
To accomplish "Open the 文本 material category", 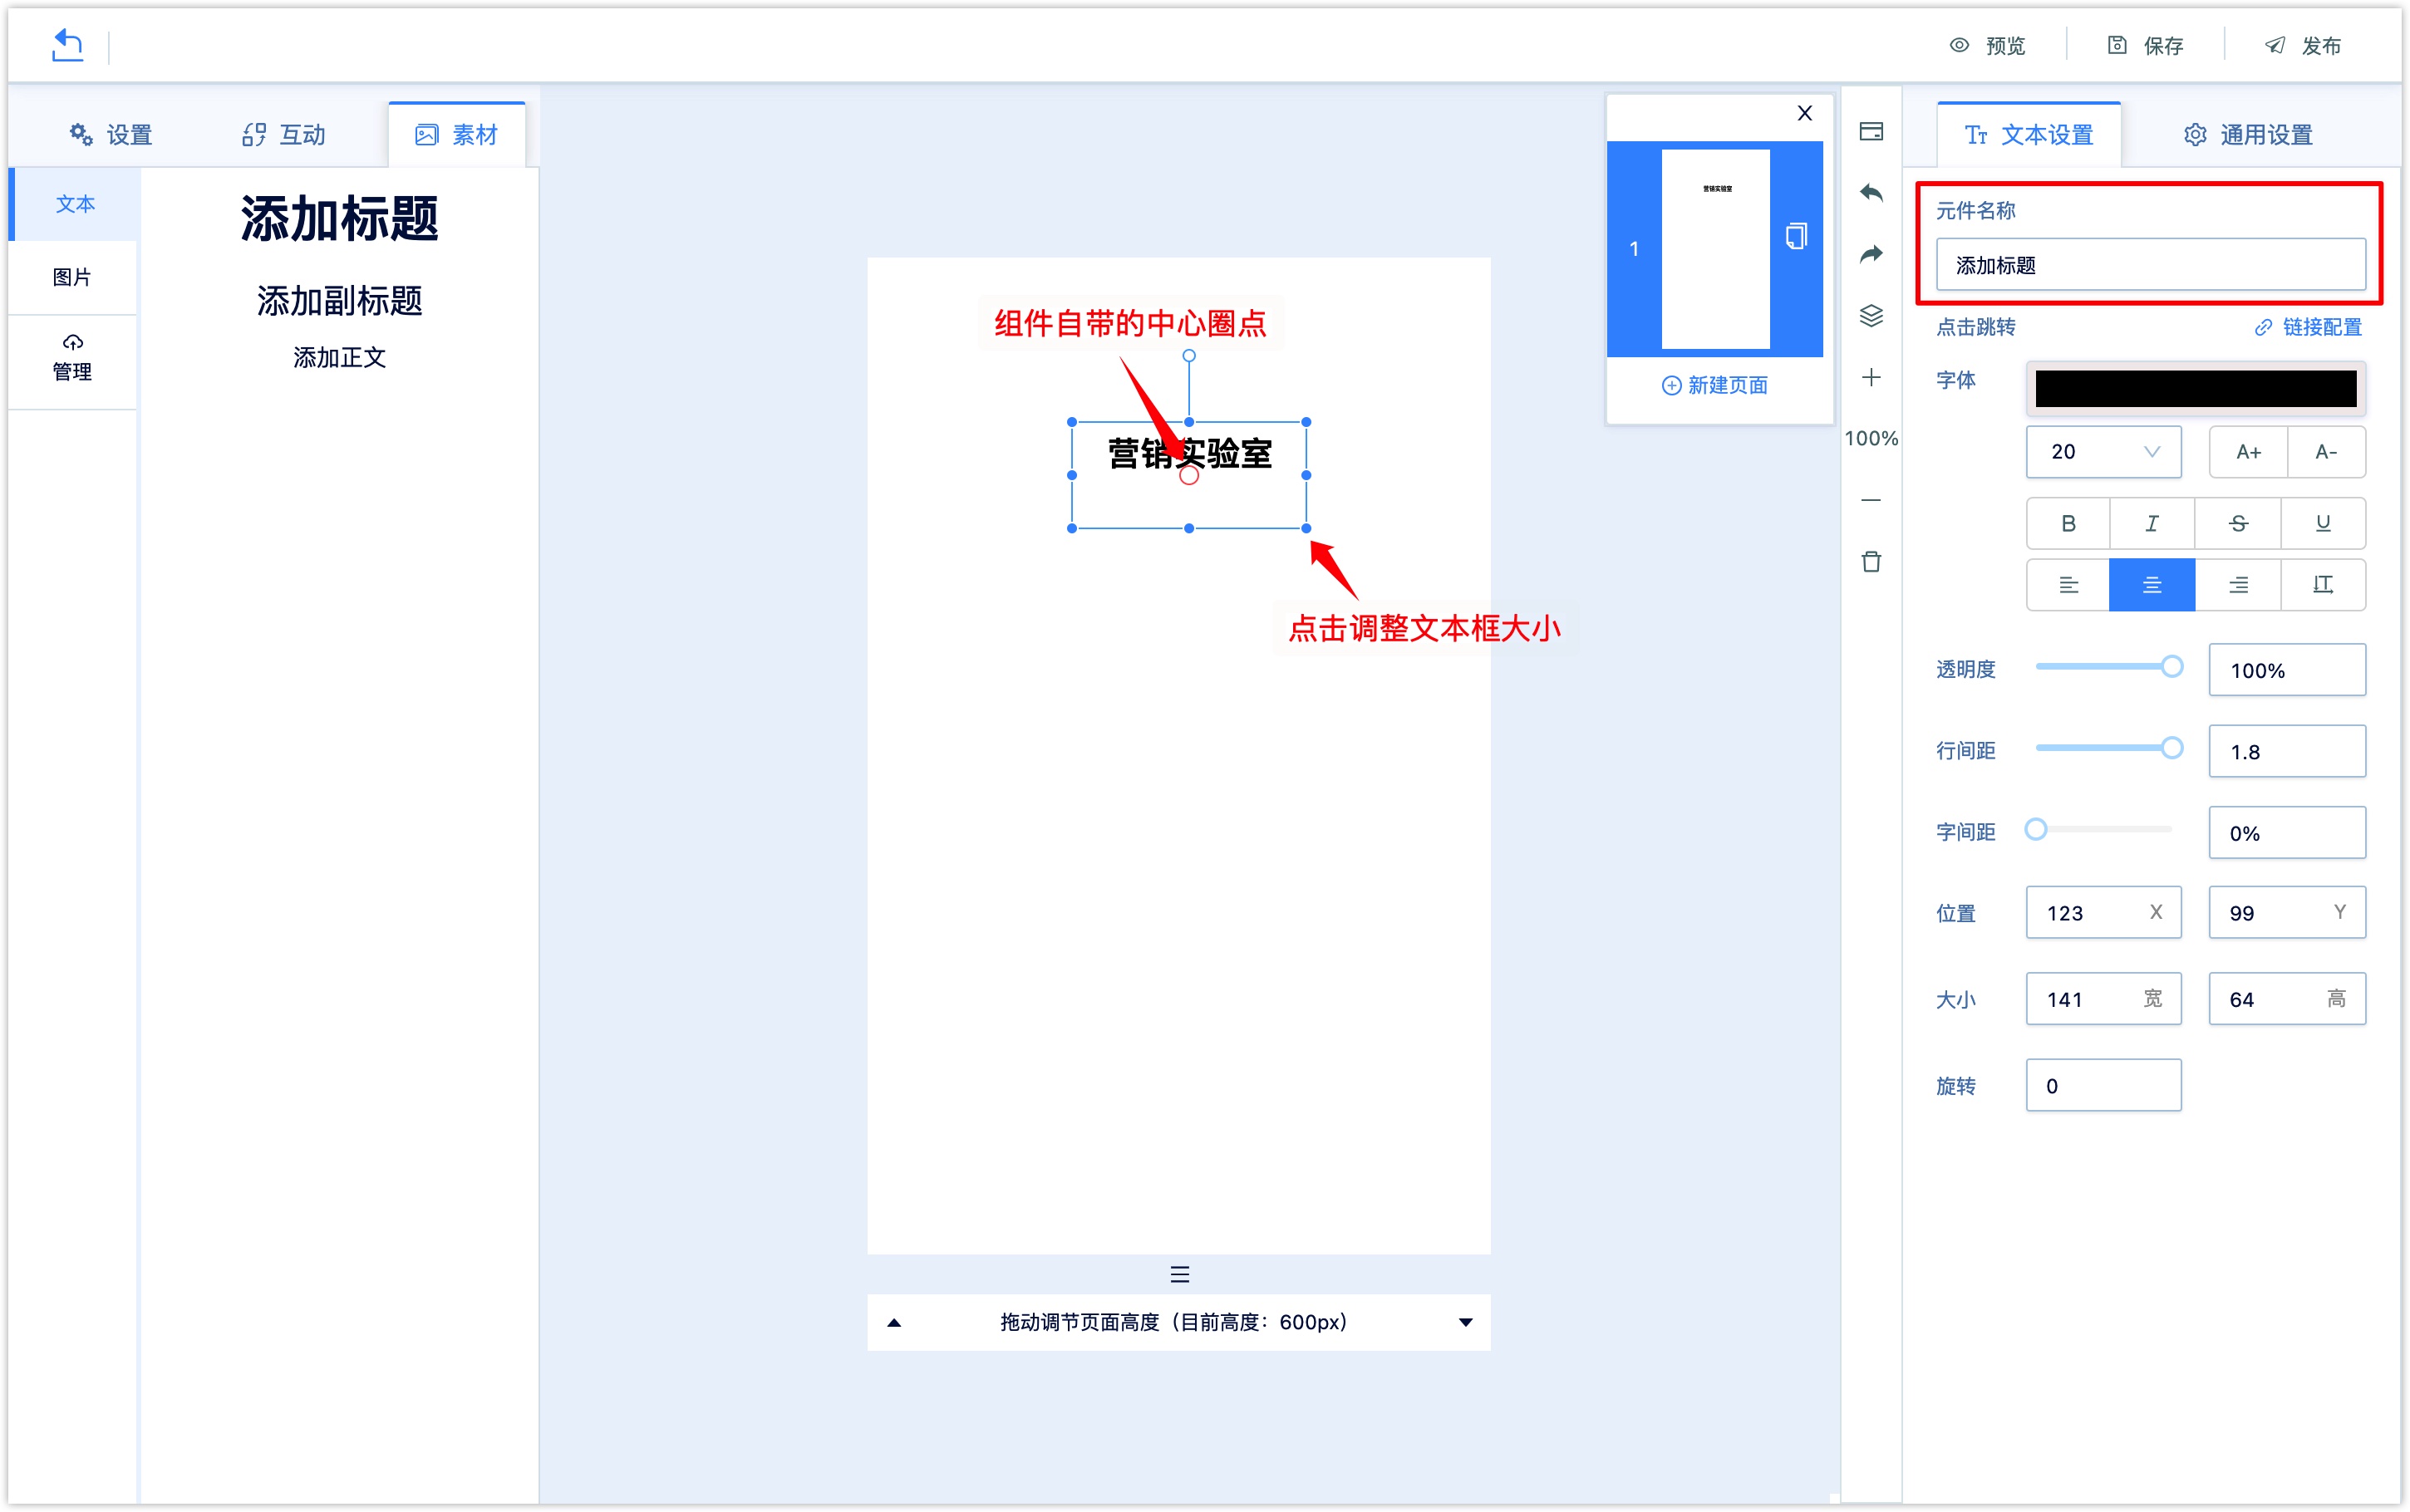I will [x=75, y=204].
